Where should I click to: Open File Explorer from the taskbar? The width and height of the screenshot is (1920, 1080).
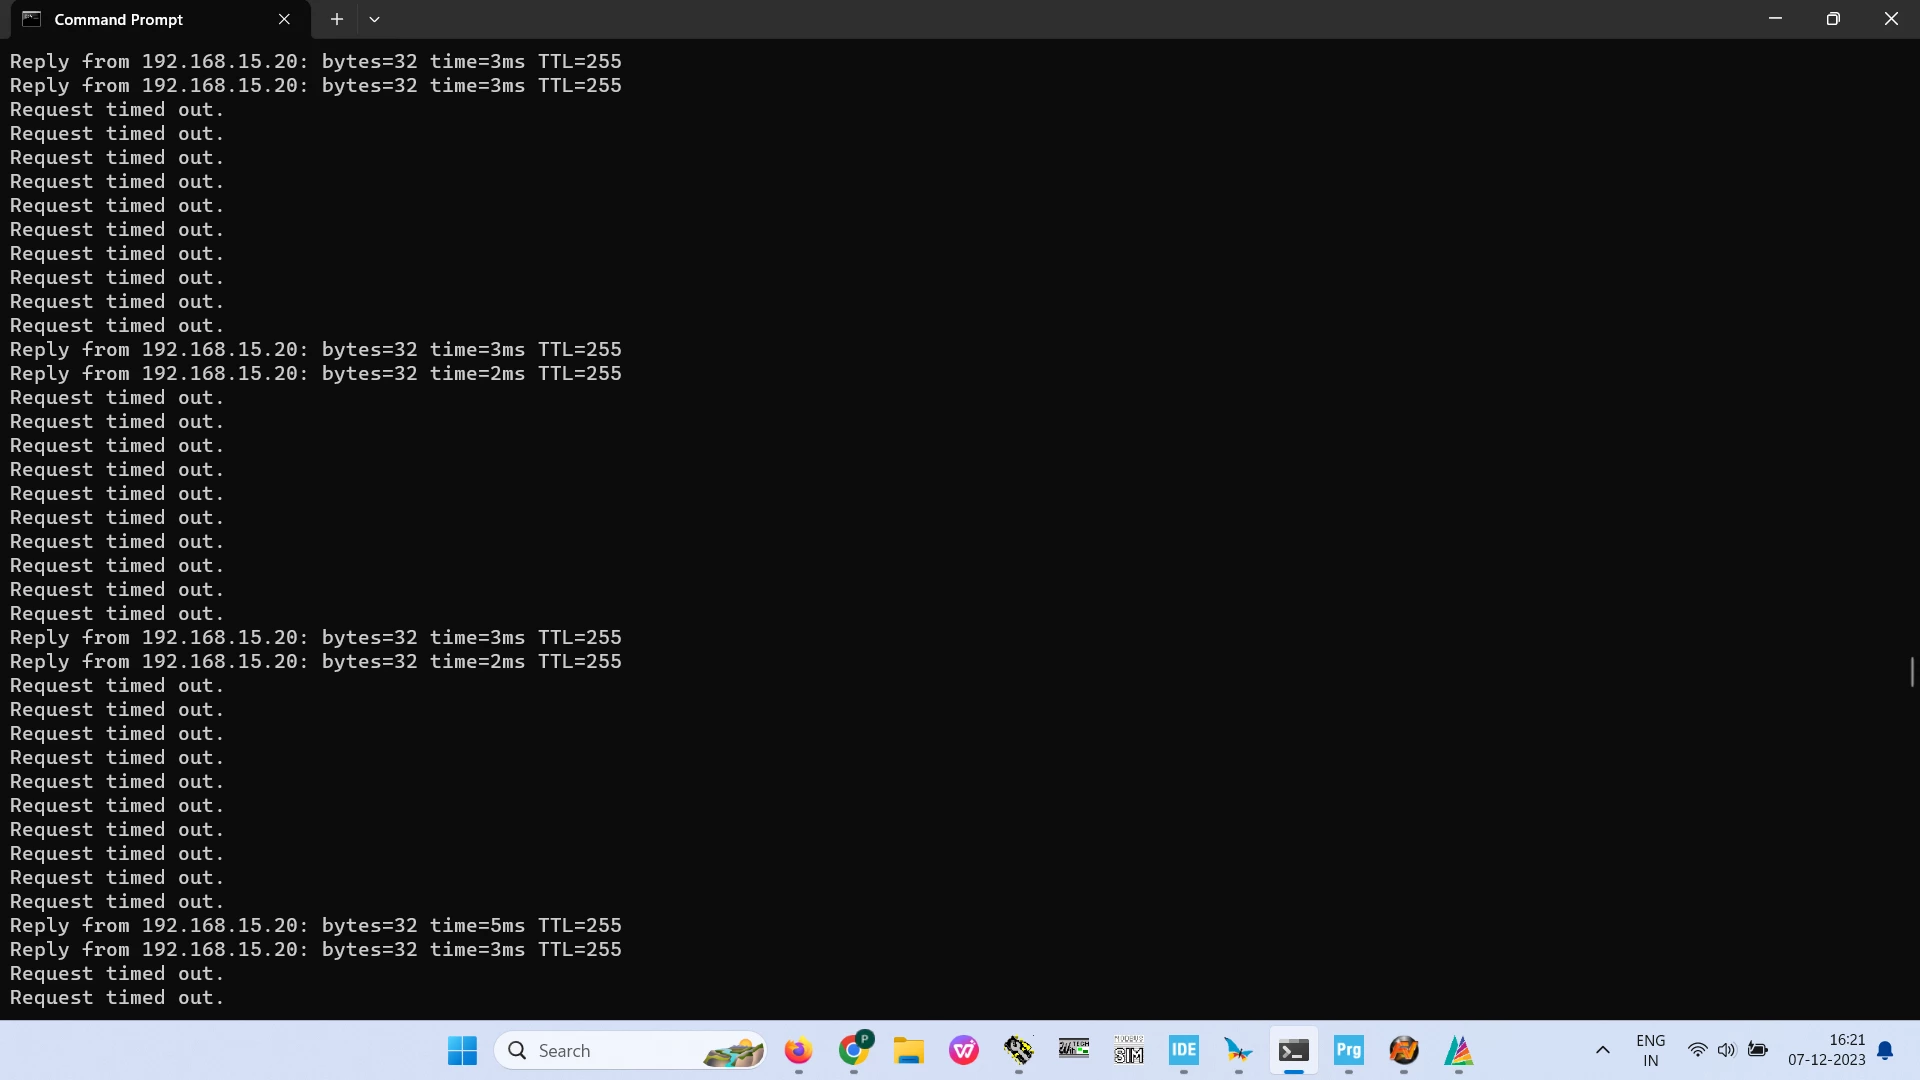click(x=908, y=1050)
